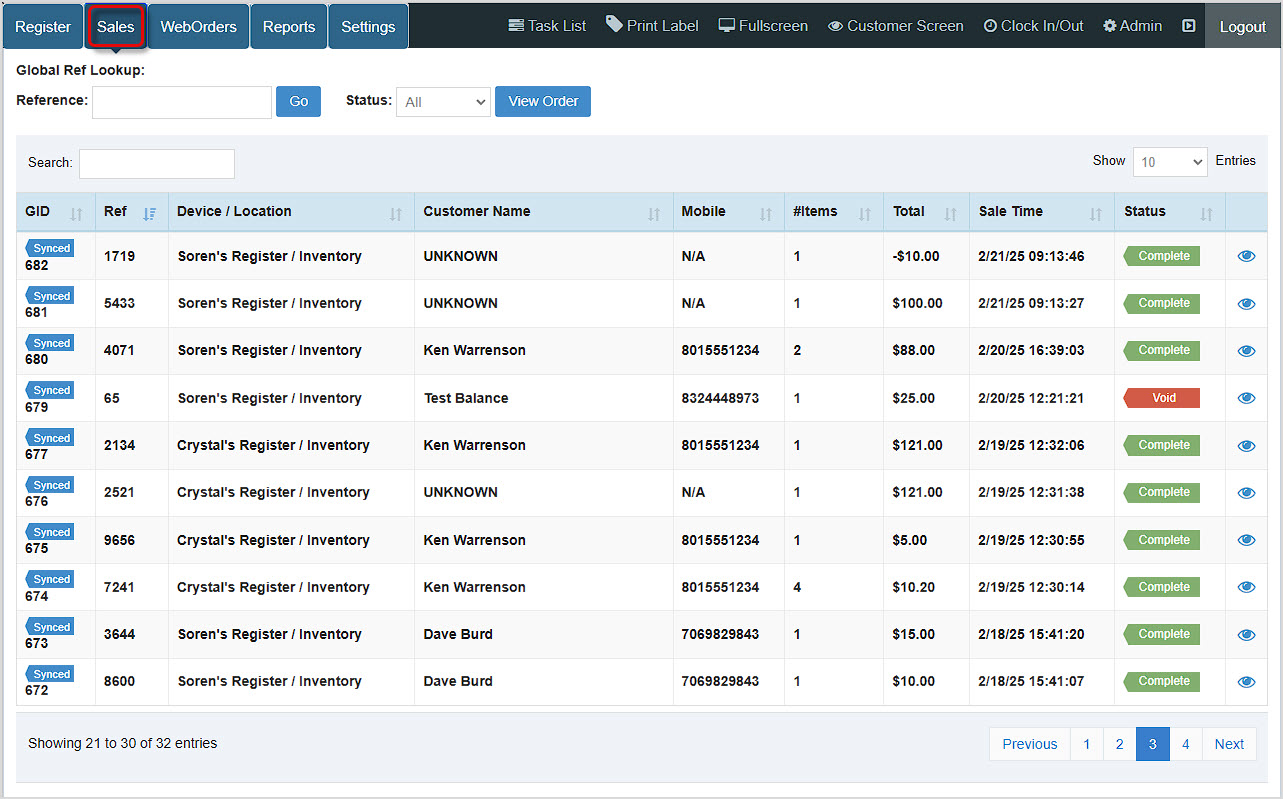The width and height of the screenshot is (1283, 799).
Task: Click the square arrow icon beside Admin
Action: click(x=1188, y=25)
